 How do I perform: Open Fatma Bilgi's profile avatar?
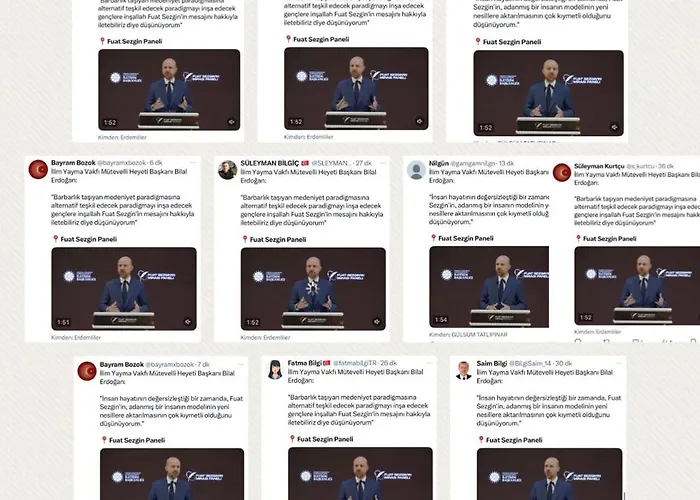pos(275,370)
